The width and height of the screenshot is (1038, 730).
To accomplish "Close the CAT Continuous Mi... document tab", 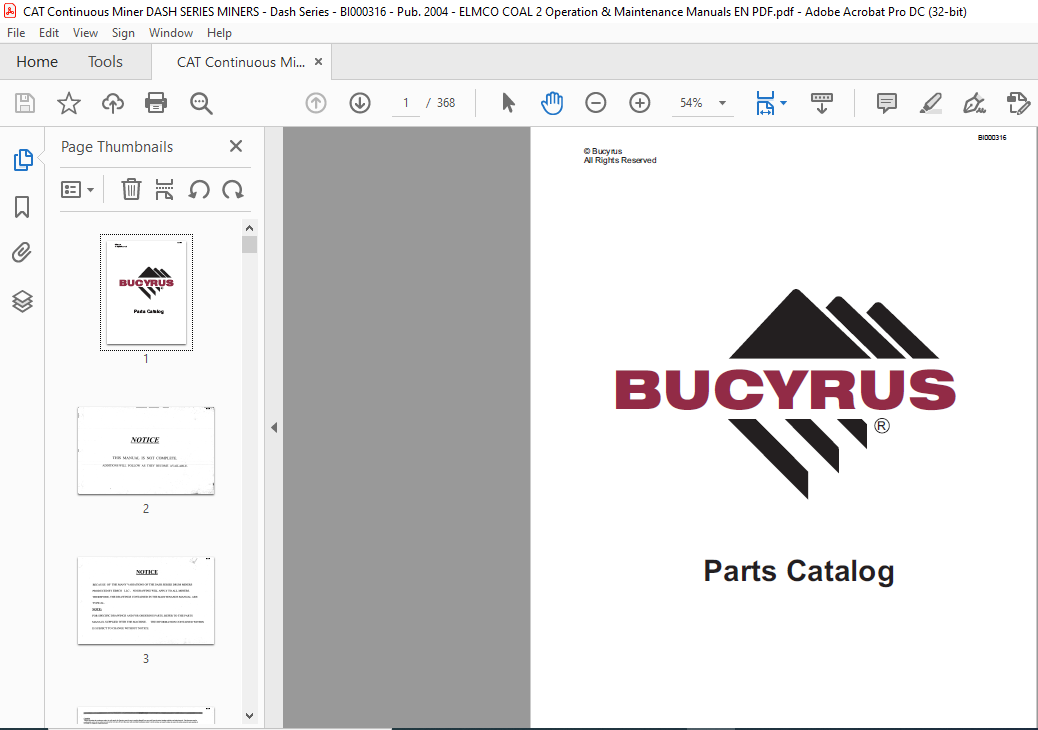I will click(x=318, y=62).
